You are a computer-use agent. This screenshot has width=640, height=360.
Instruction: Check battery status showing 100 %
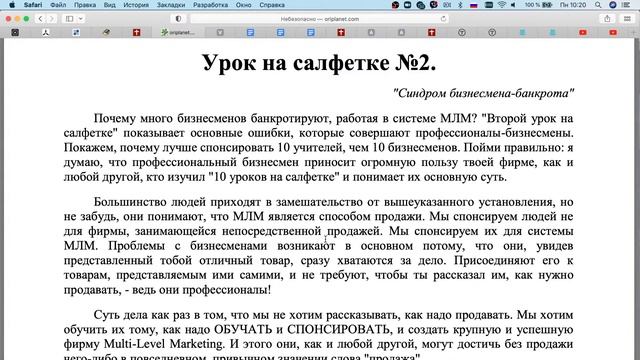pos(538,5)
